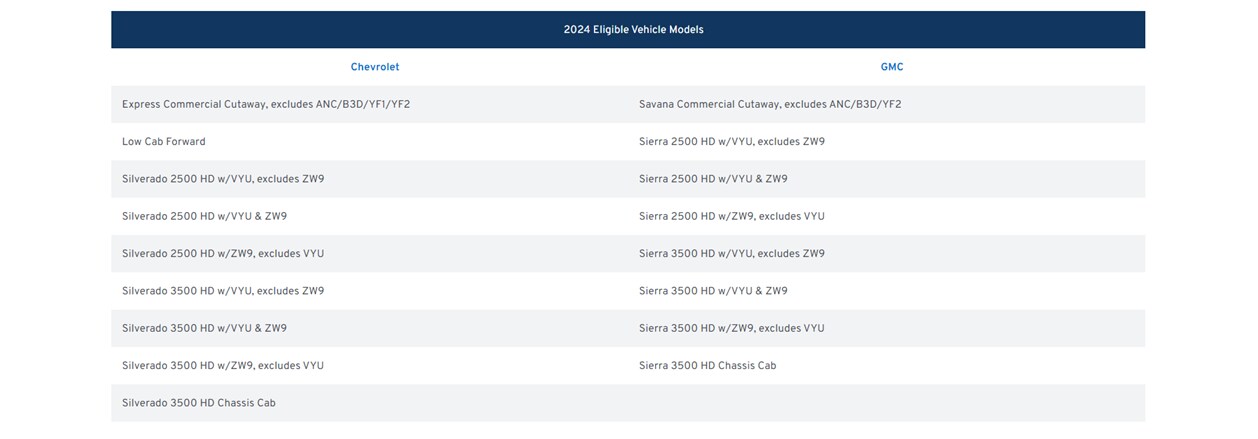The width and height of the screenshot is (1258, 439).
Task: Select Silverado 2500 HD w/VYU & ZW9
Action: (205, 216)
